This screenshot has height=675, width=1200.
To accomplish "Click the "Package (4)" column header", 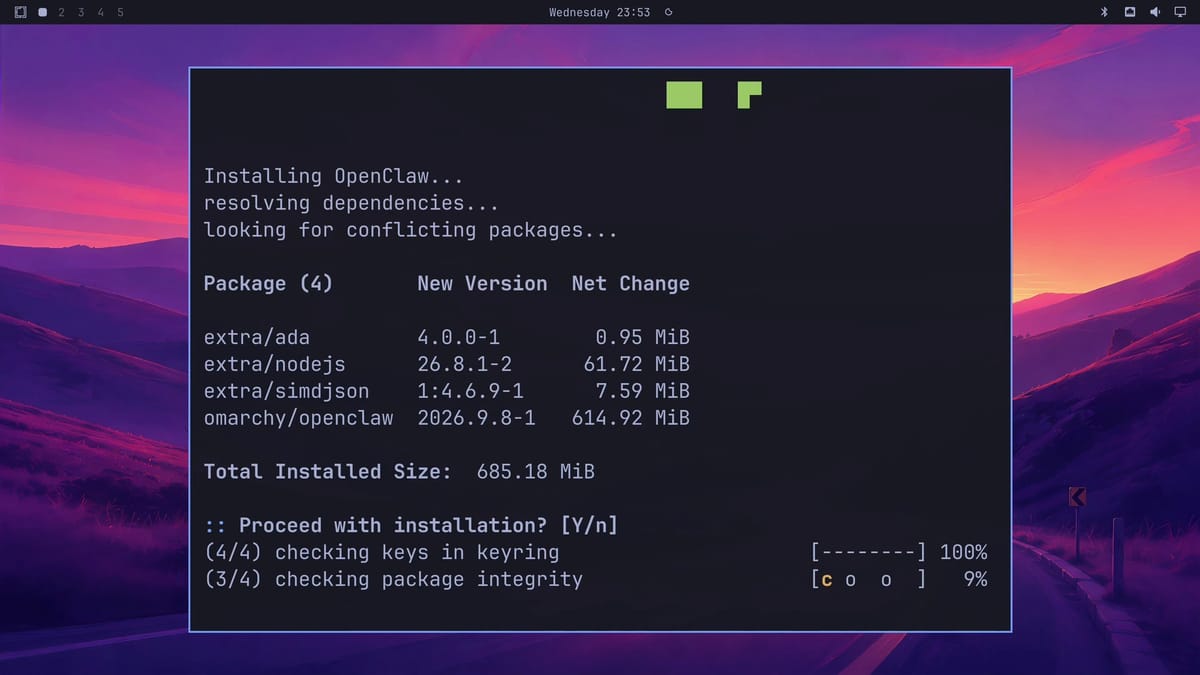I will 268,284.
